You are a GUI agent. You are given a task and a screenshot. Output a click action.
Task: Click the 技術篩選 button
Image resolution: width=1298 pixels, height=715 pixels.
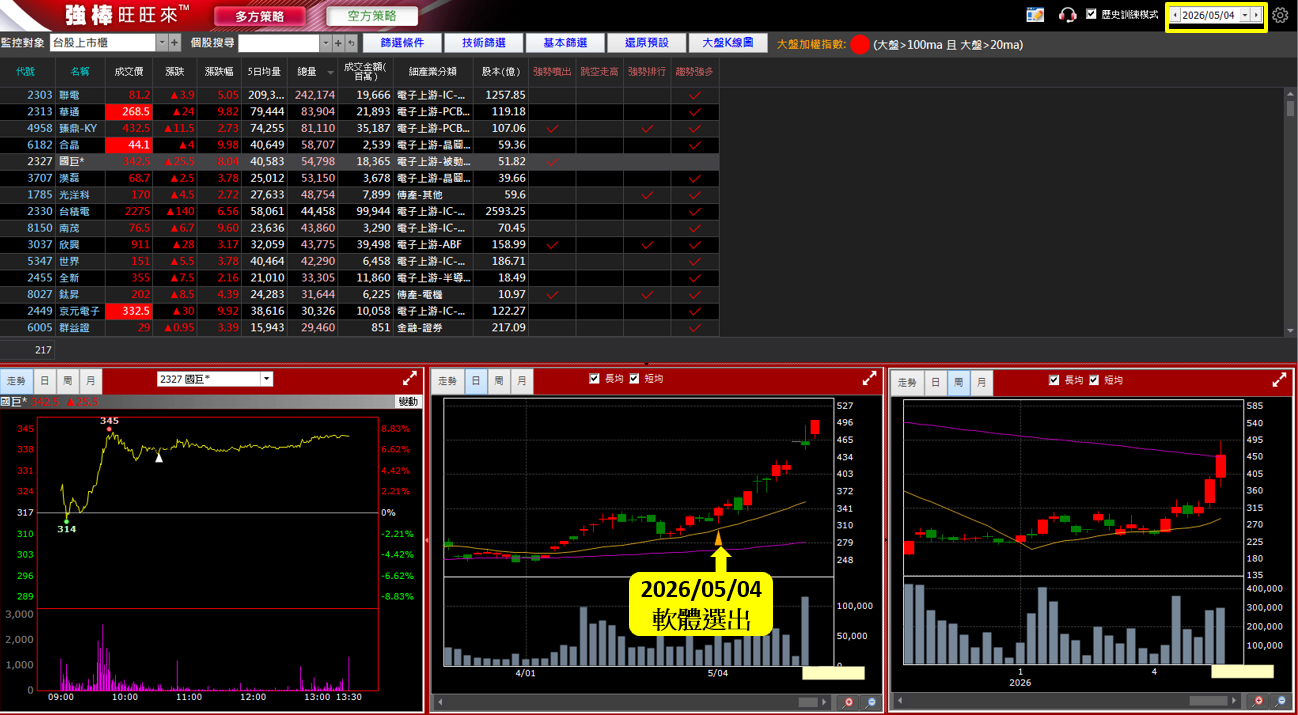[484, 43]
